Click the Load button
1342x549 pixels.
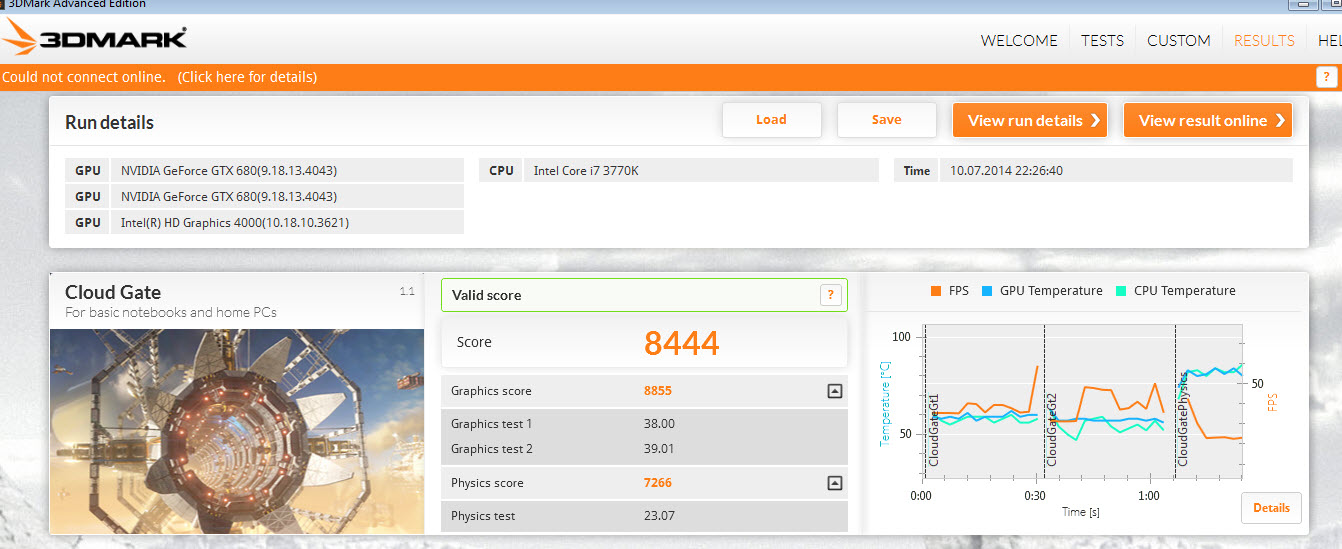(771, 120)
